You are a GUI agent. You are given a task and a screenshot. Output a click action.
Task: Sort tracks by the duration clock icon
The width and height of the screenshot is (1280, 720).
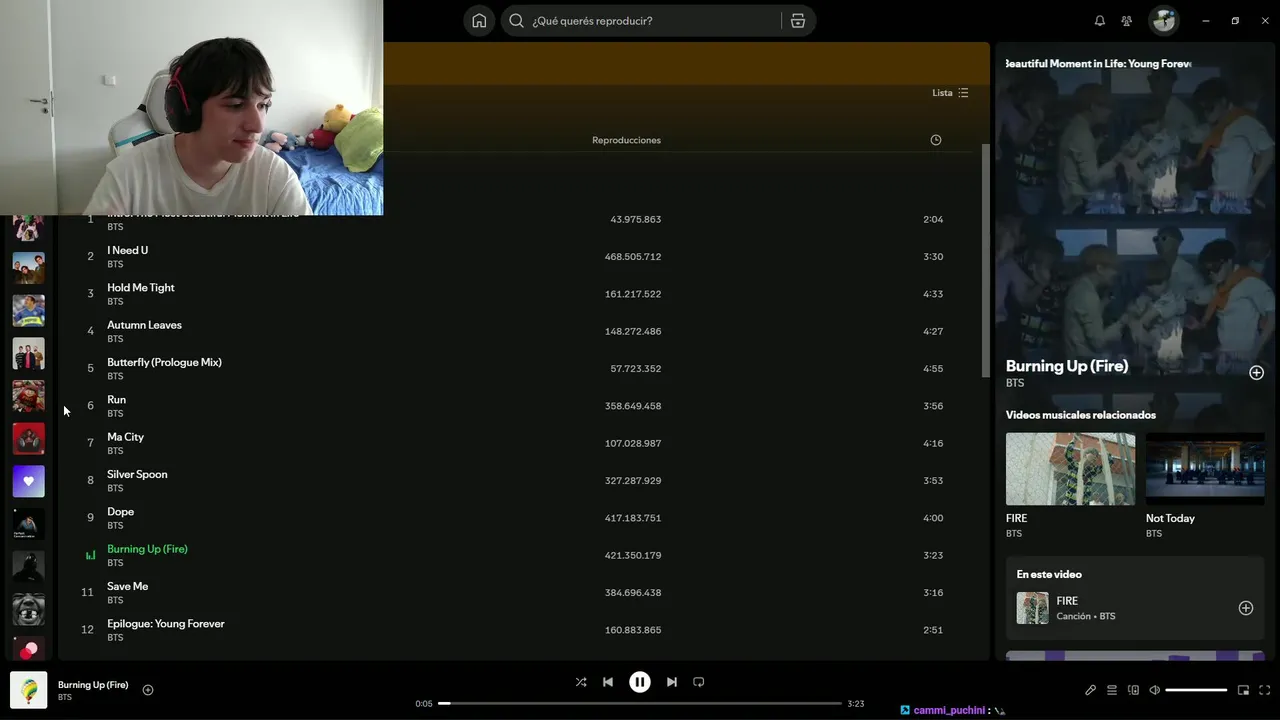pyautogui.click(x=936, y=140)
